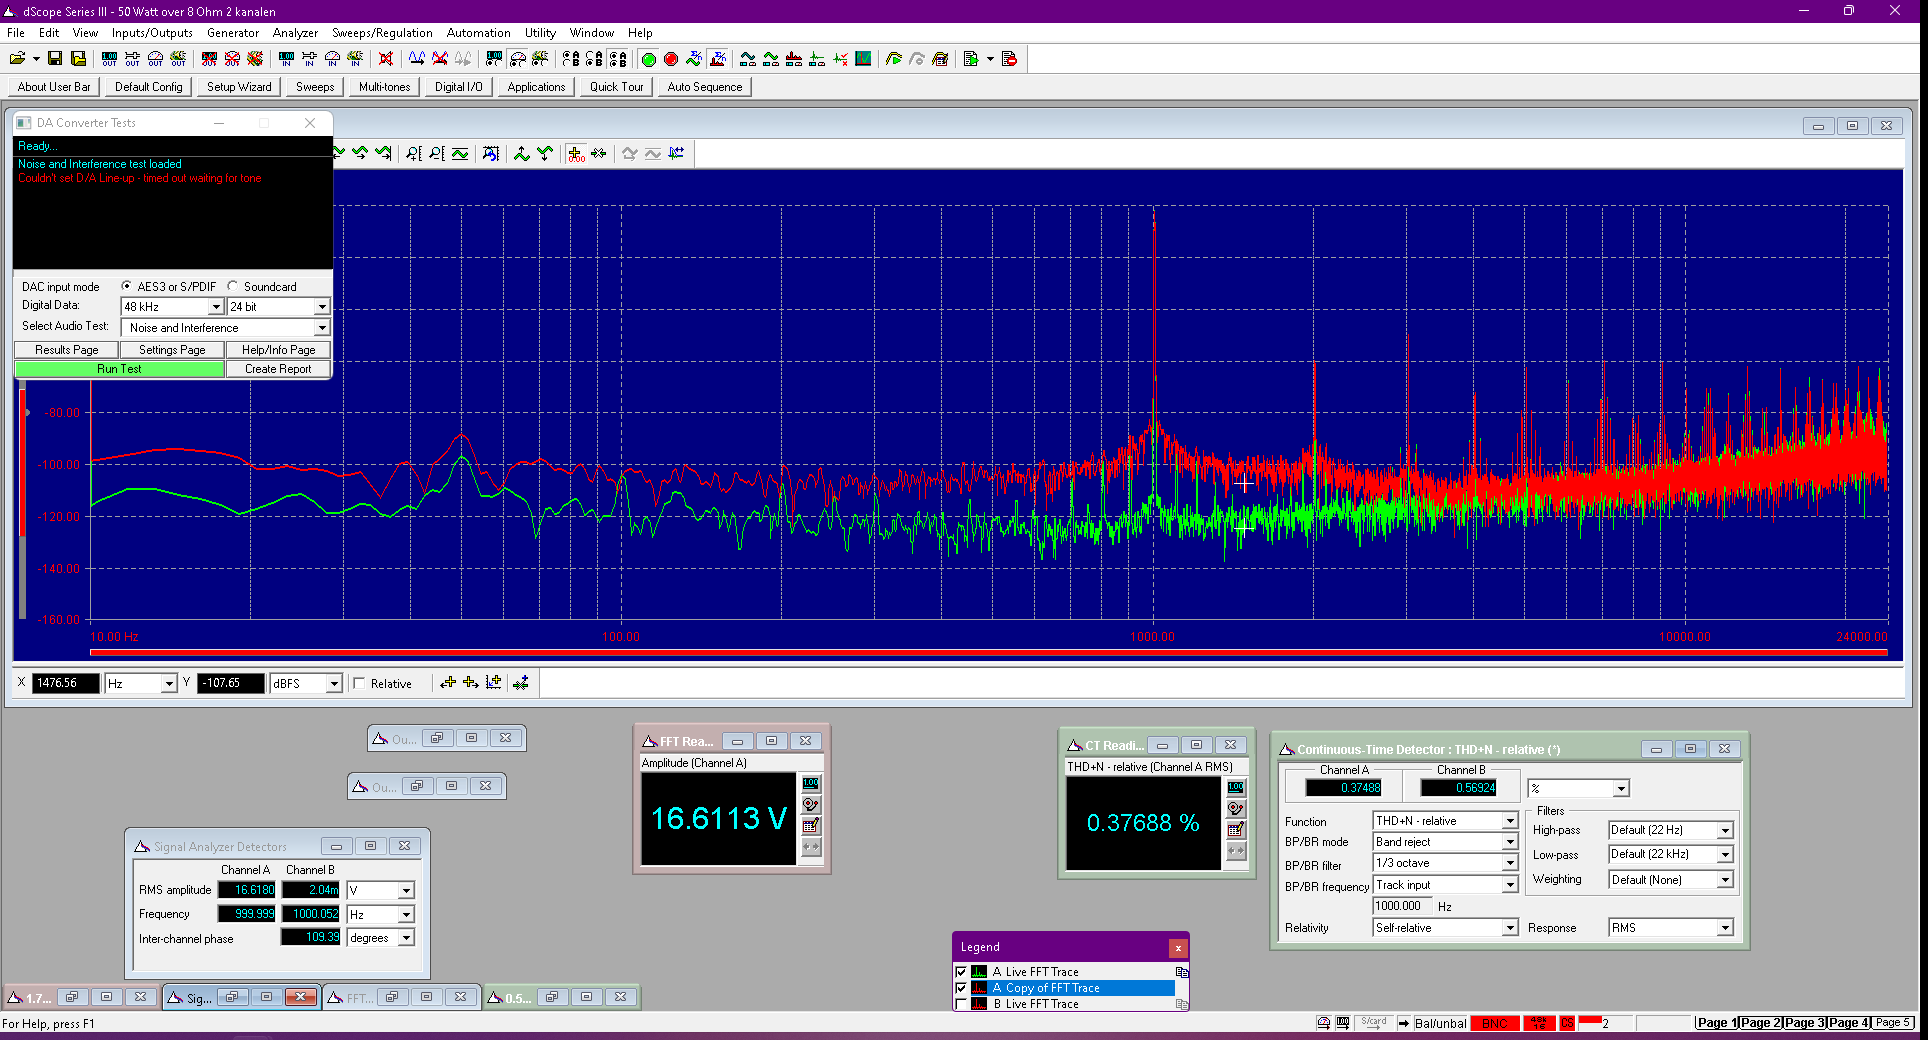Select Soundcard DAC input mode
Screen dimensions: 1928x1040
233,286
